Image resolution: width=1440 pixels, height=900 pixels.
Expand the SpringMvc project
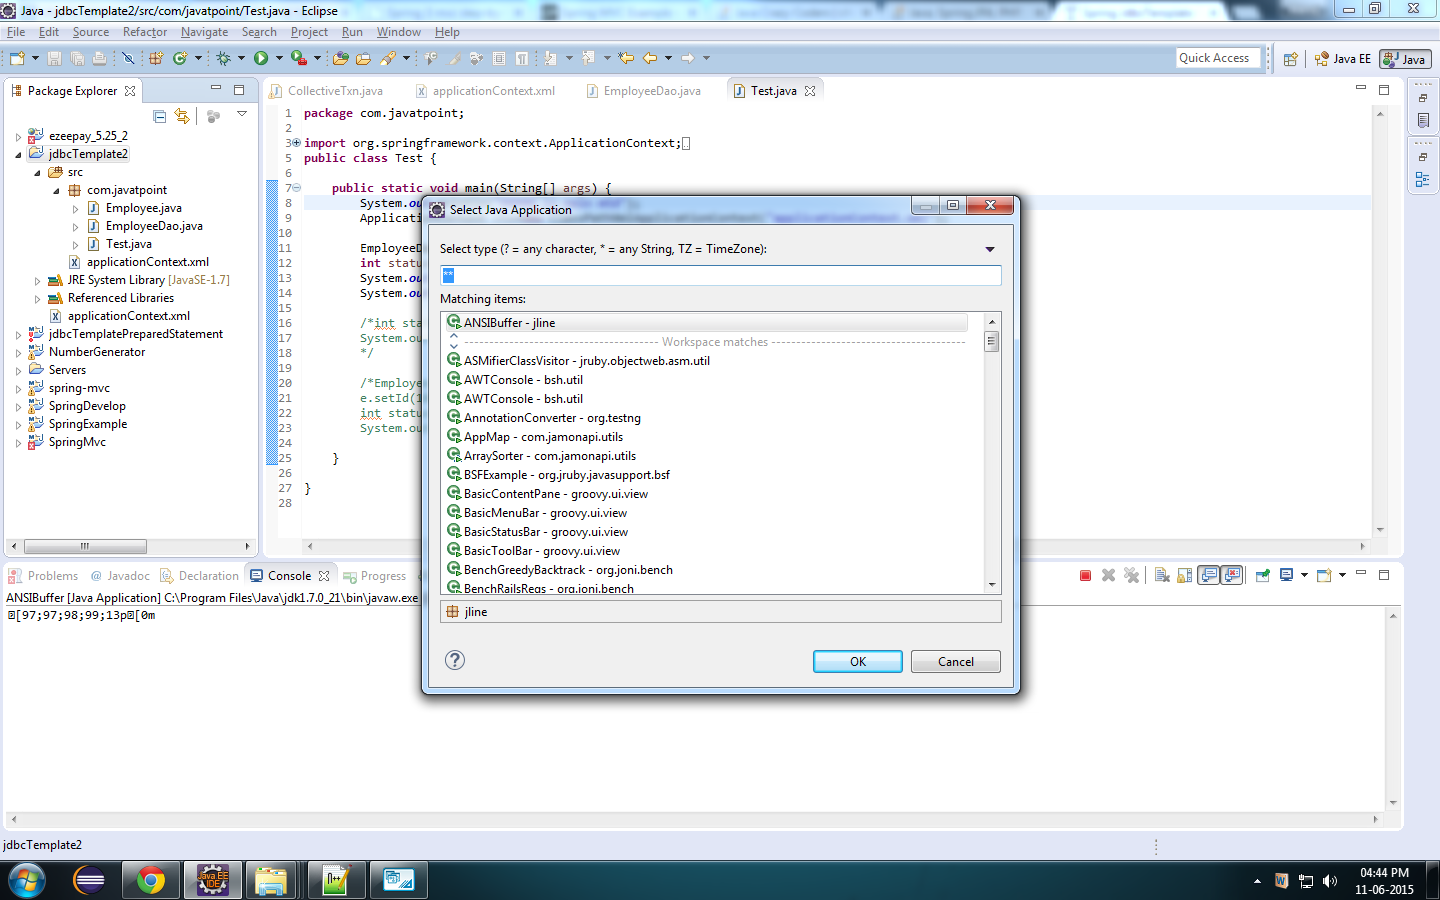click(18, 442)
